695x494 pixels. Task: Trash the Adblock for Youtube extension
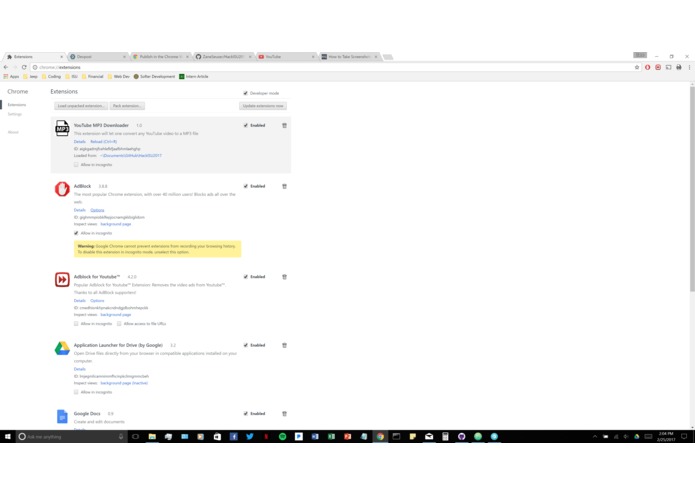tap(285, 277)
